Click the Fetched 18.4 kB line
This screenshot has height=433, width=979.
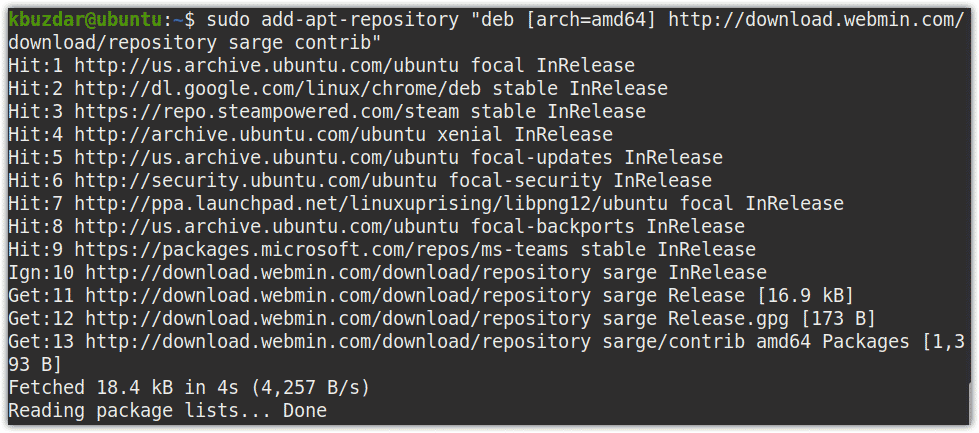(x=189, y=387)
